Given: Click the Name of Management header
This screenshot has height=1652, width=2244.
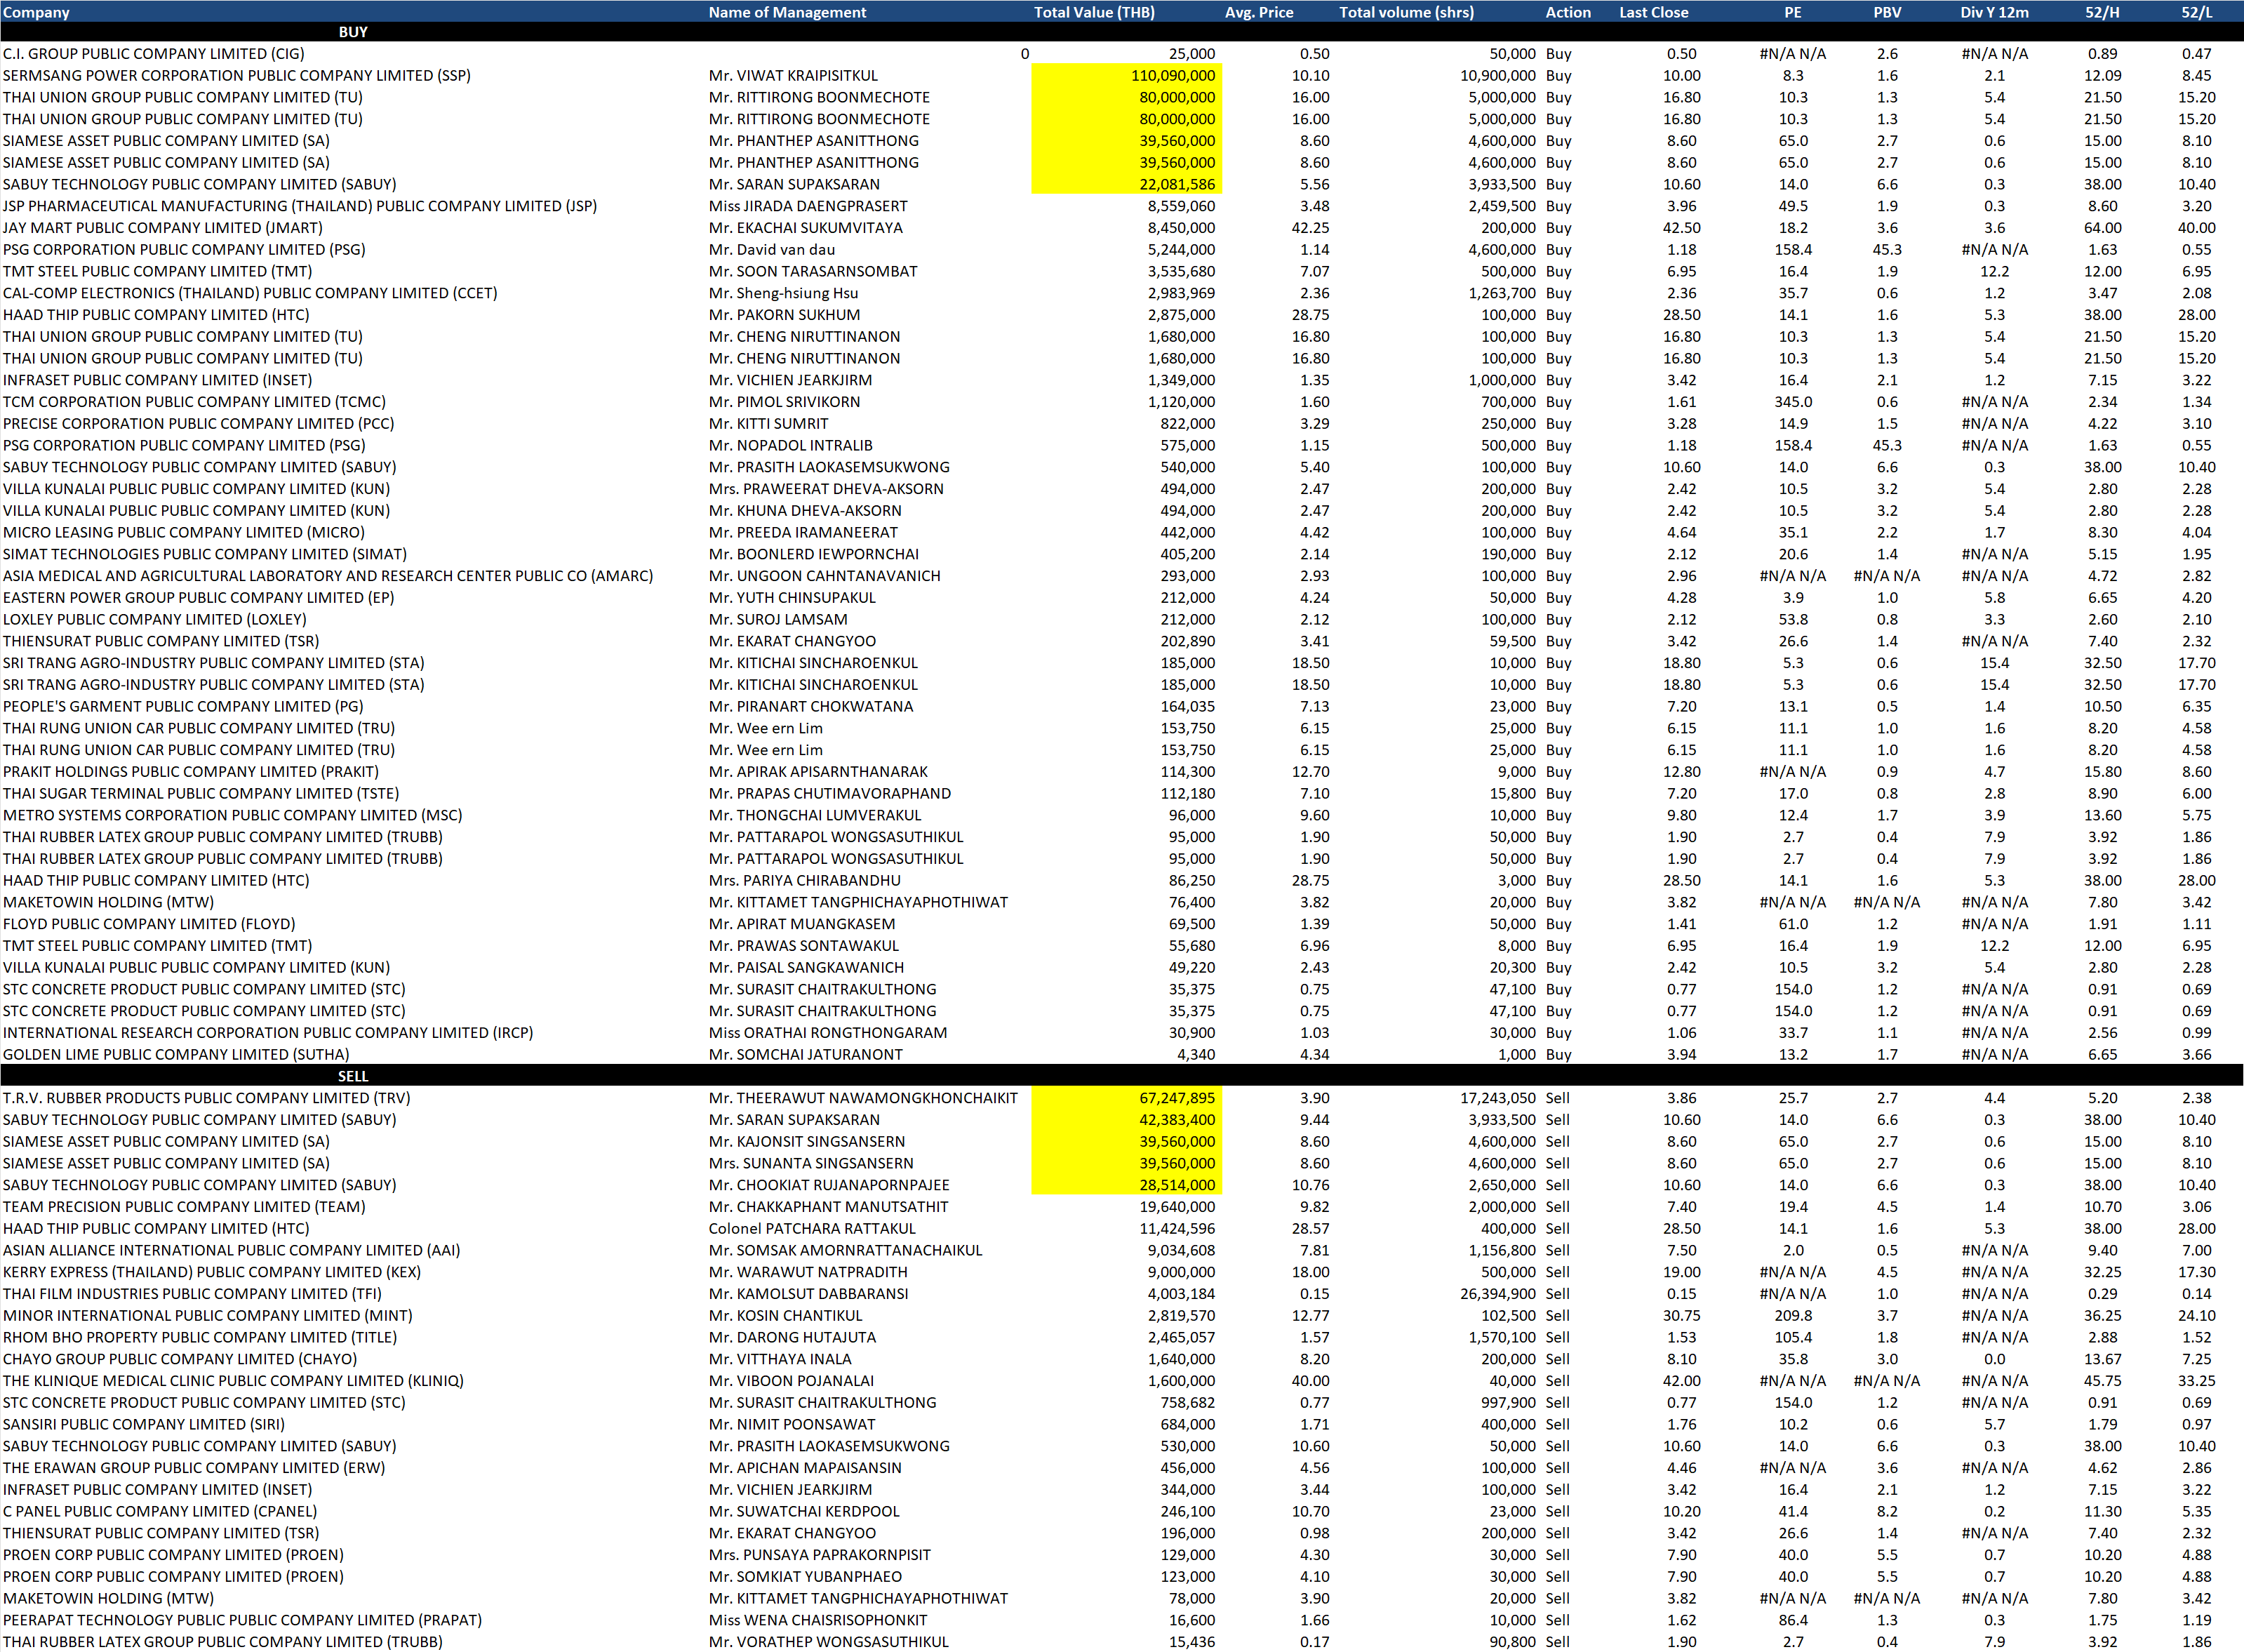Looking at the screenshot, I should (x=787, y=12).
